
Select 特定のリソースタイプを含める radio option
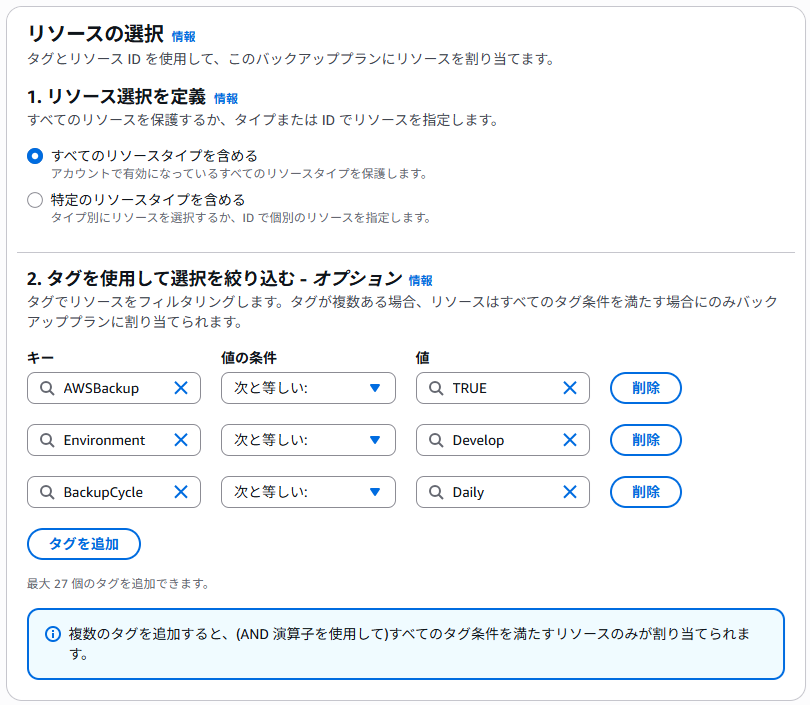click(35, 200)
